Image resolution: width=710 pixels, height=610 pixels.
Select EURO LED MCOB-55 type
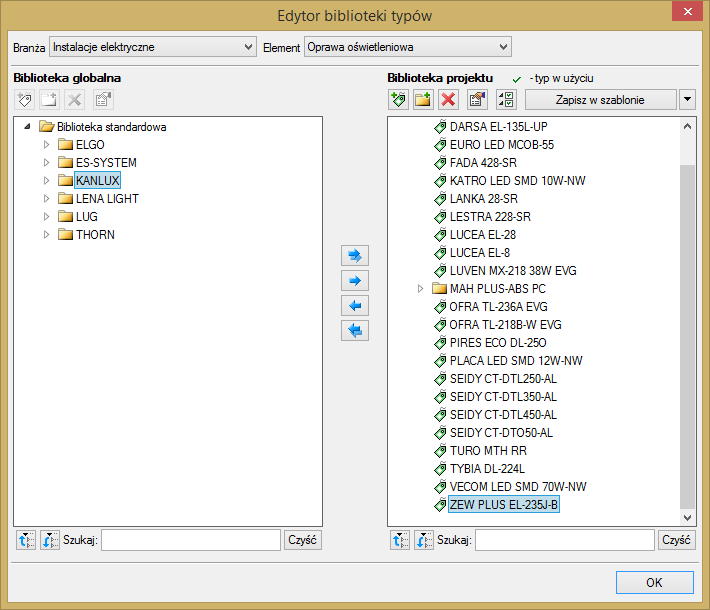click(x=502, y=144)
